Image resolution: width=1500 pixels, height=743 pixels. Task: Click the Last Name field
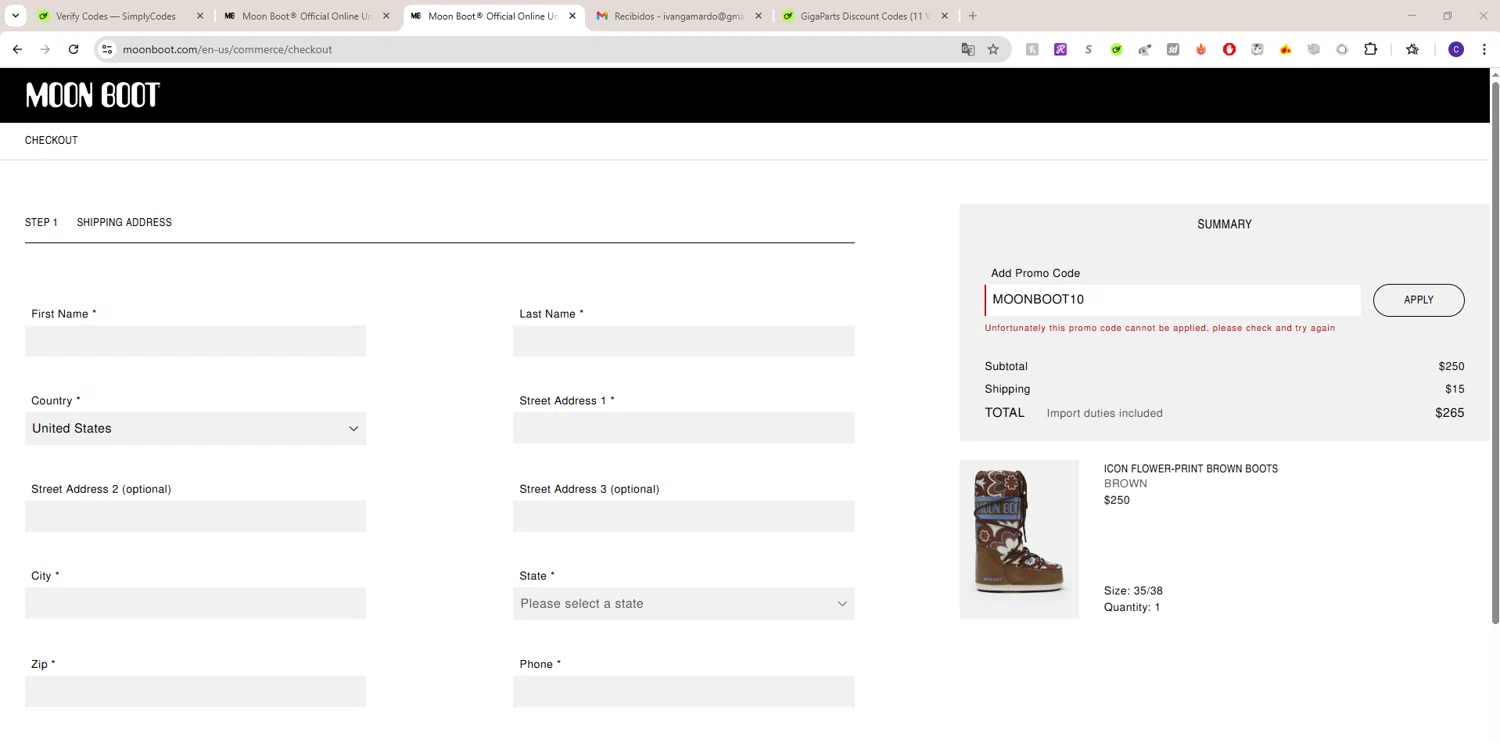pyautogui.click(x=684, y=341)
